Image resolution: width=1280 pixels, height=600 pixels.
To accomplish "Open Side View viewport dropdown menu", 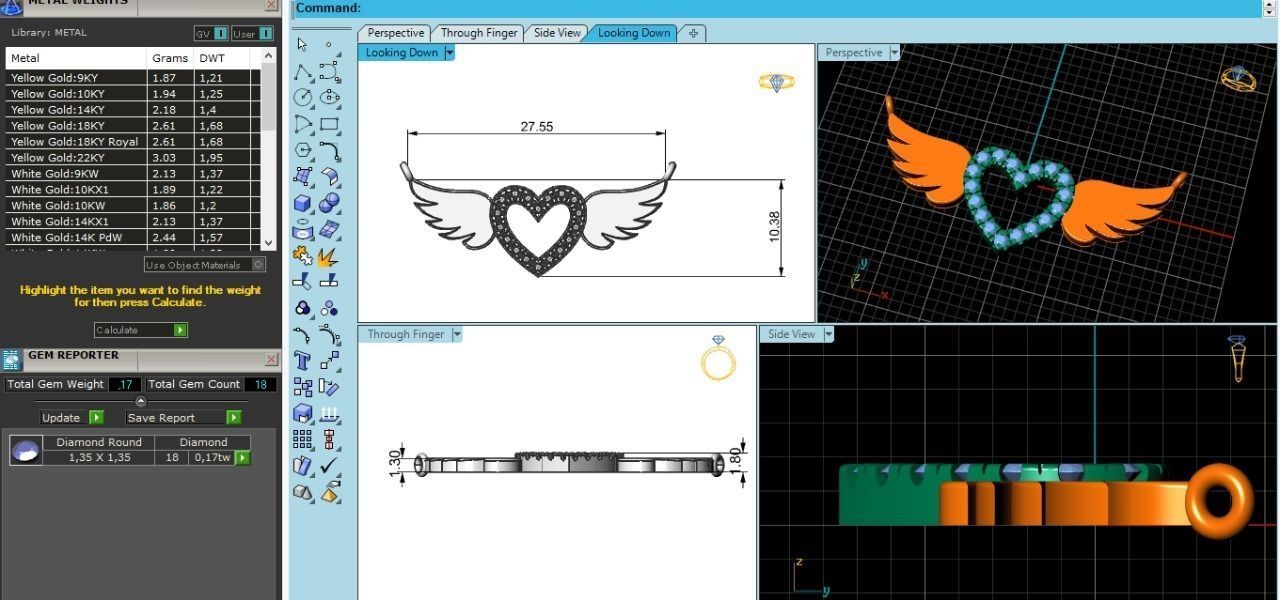I will 828,334.
